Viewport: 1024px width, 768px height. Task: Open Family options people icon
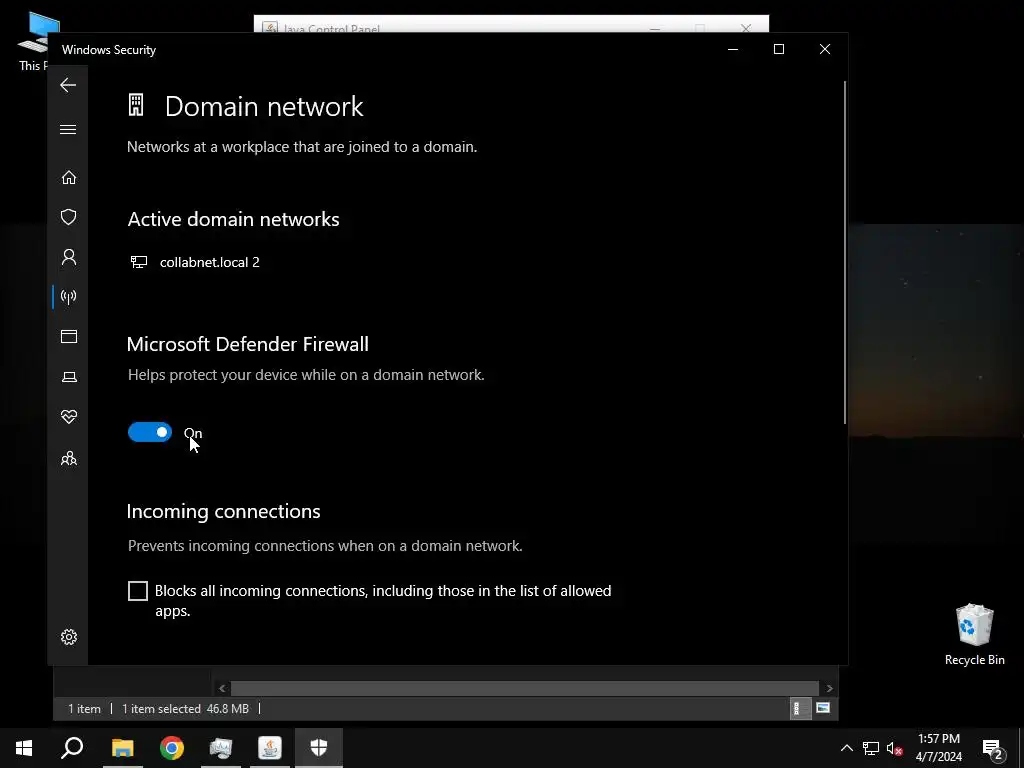[69, 458]
